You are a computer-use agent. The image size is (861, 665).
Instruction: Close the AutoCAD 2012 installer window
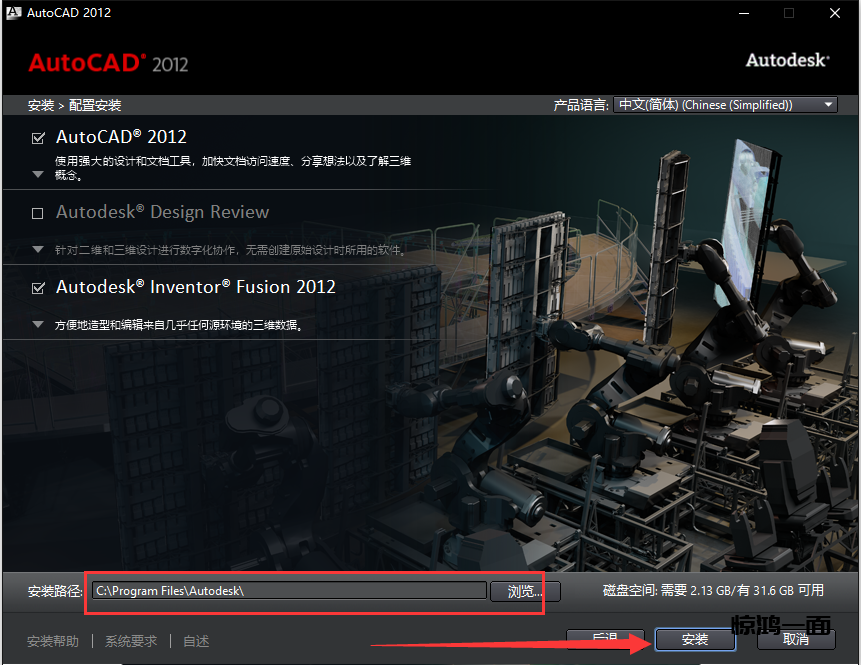coord(835,13)
